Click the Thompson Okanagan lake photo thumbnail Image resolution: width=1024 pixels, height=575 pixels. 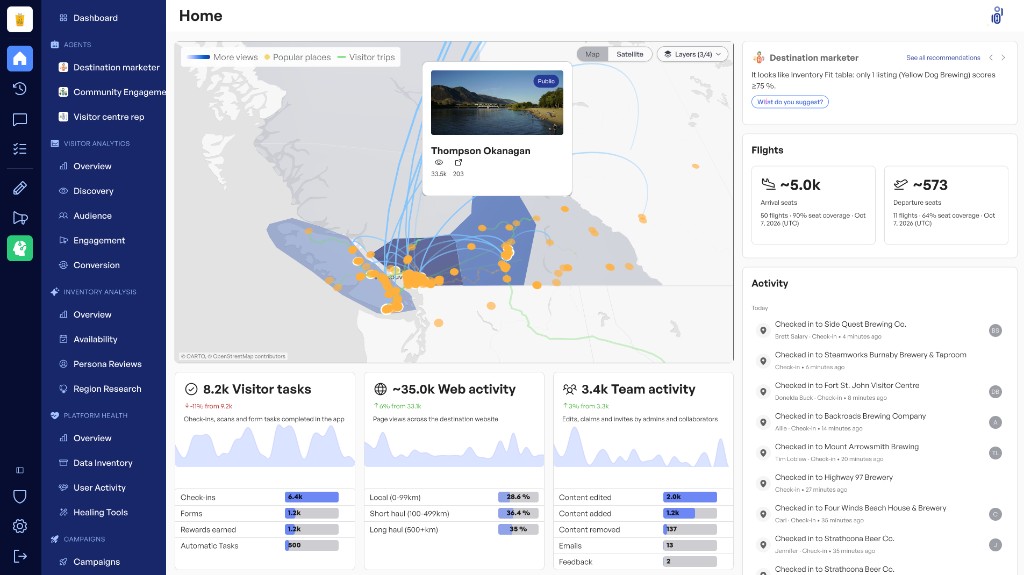(497, 103)
